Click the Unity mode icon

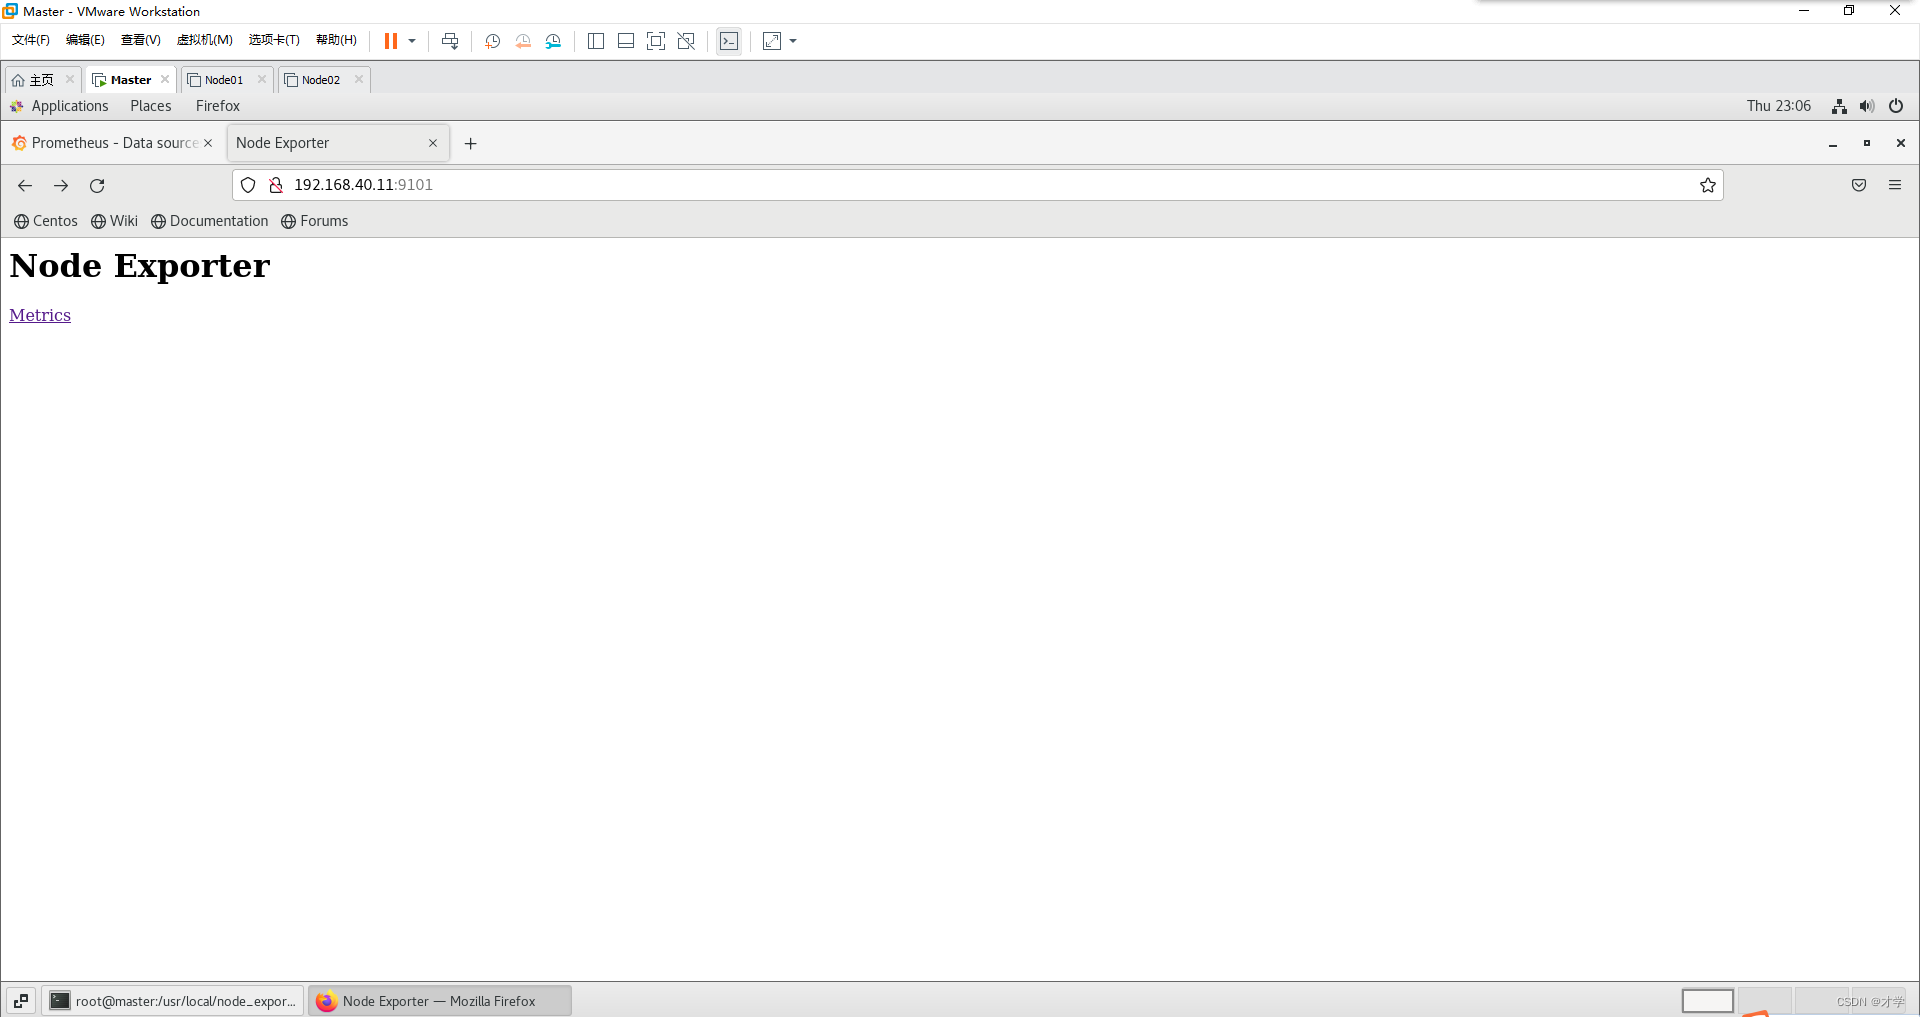686,41
